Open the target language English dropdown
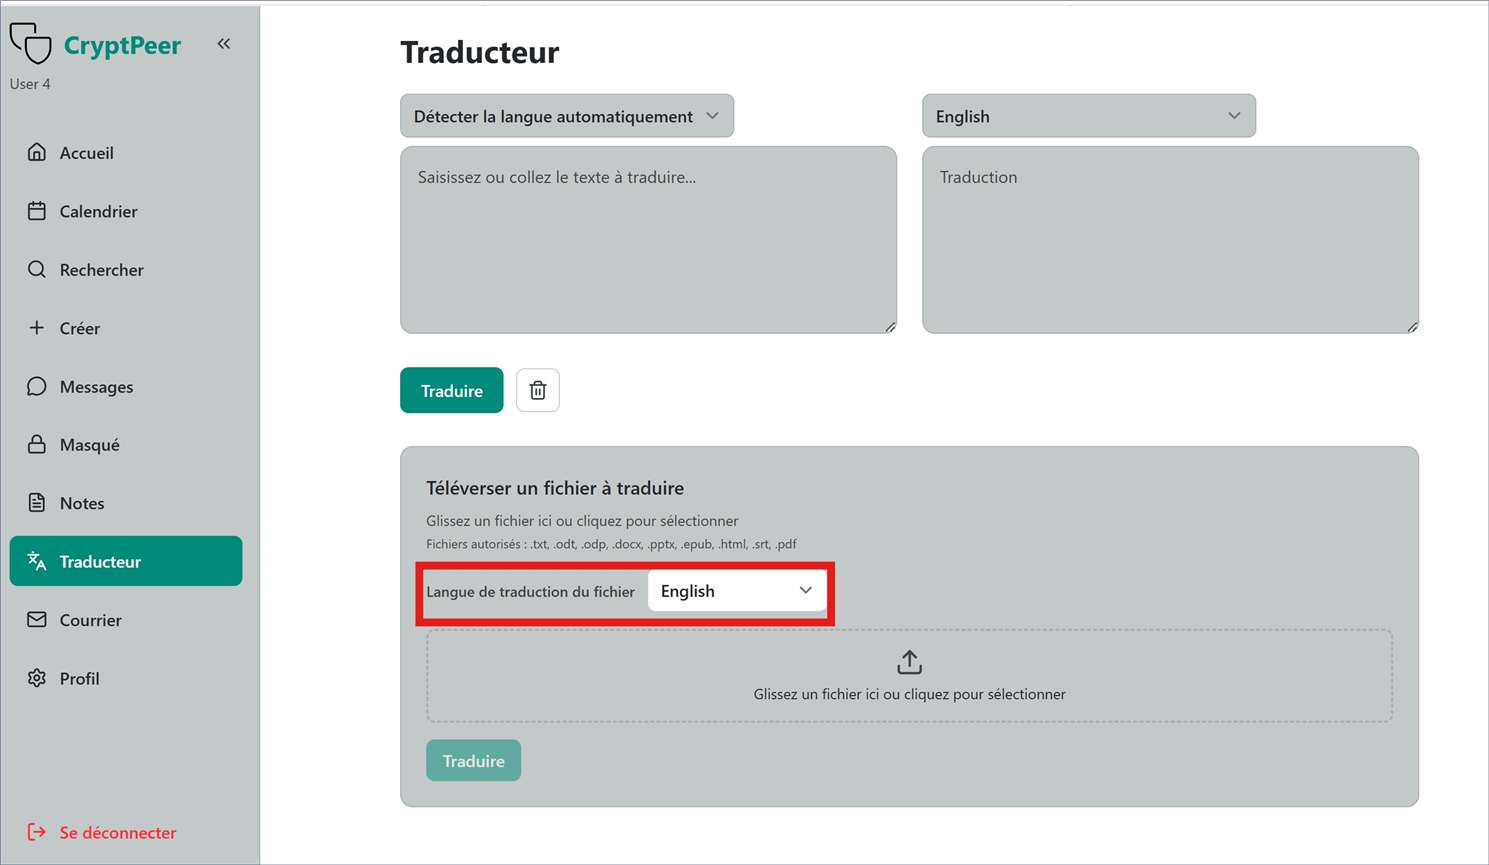This screenshot has width=1489, height=865. pyautogui.click(x=1088, y=116)
